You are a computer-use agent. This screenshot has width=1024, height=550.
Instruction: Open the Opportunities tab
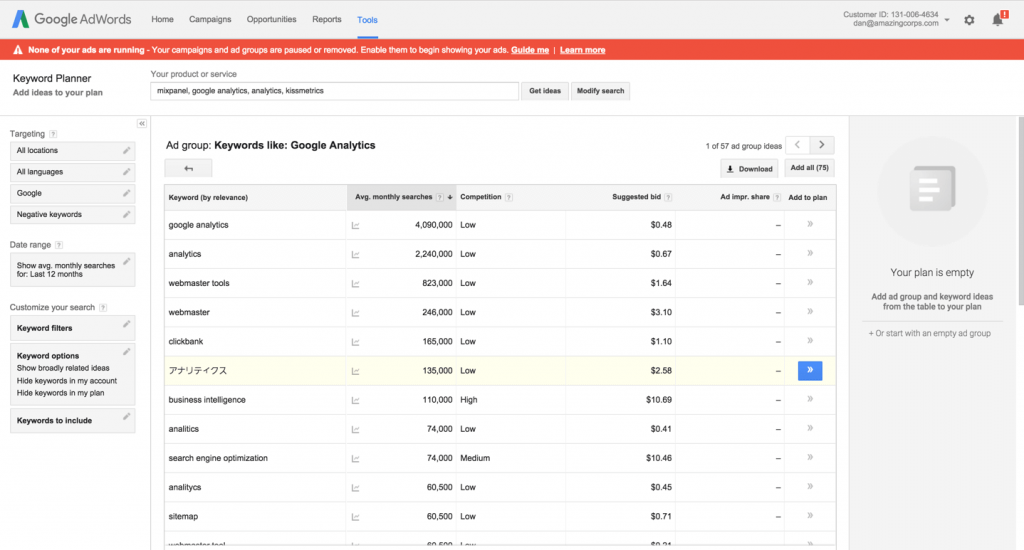coord(272,20)
